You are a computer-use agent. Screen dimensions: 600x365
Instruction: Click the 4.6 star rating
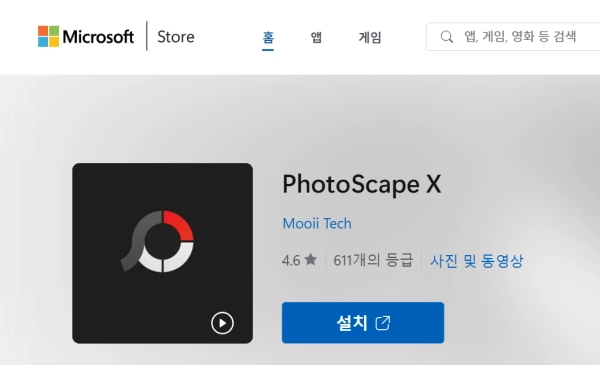tap(299, 260)
